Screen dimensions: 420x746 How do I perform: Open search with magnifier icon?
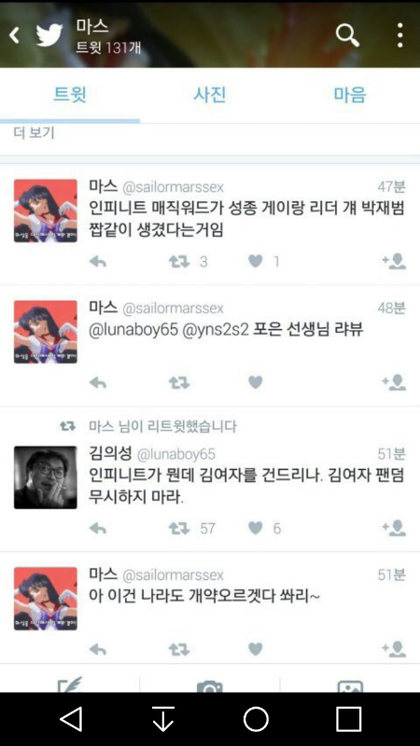tap(347, 35)
